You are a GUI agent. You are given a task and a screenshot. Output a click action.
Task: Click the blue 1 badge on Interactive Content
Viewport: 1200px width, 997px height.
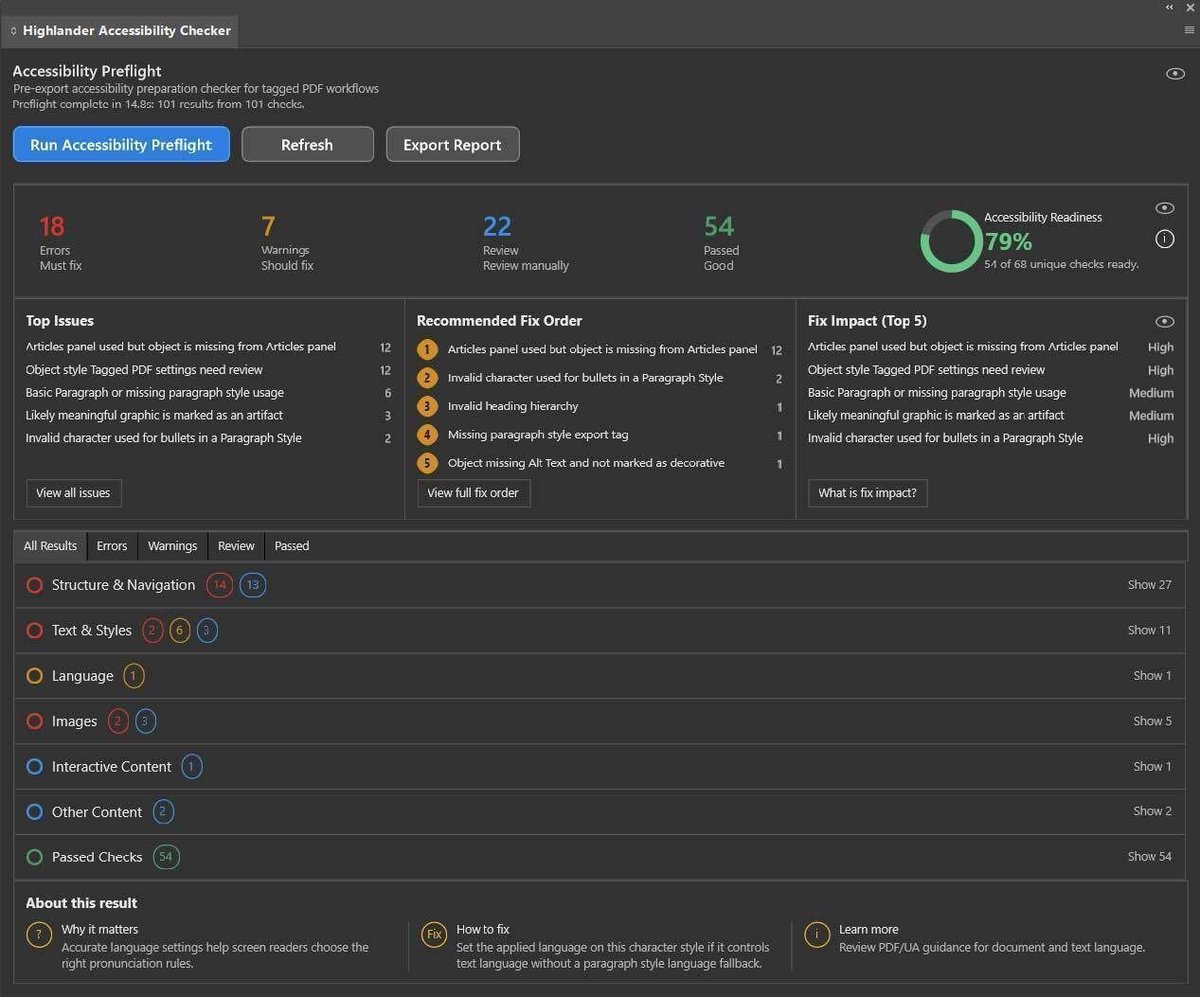(192, 767)
